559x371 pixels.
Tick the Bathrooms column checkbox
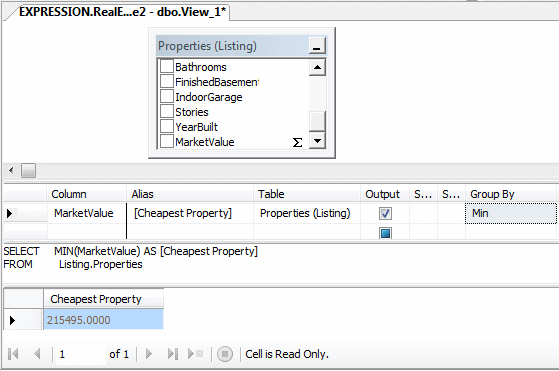166,66
